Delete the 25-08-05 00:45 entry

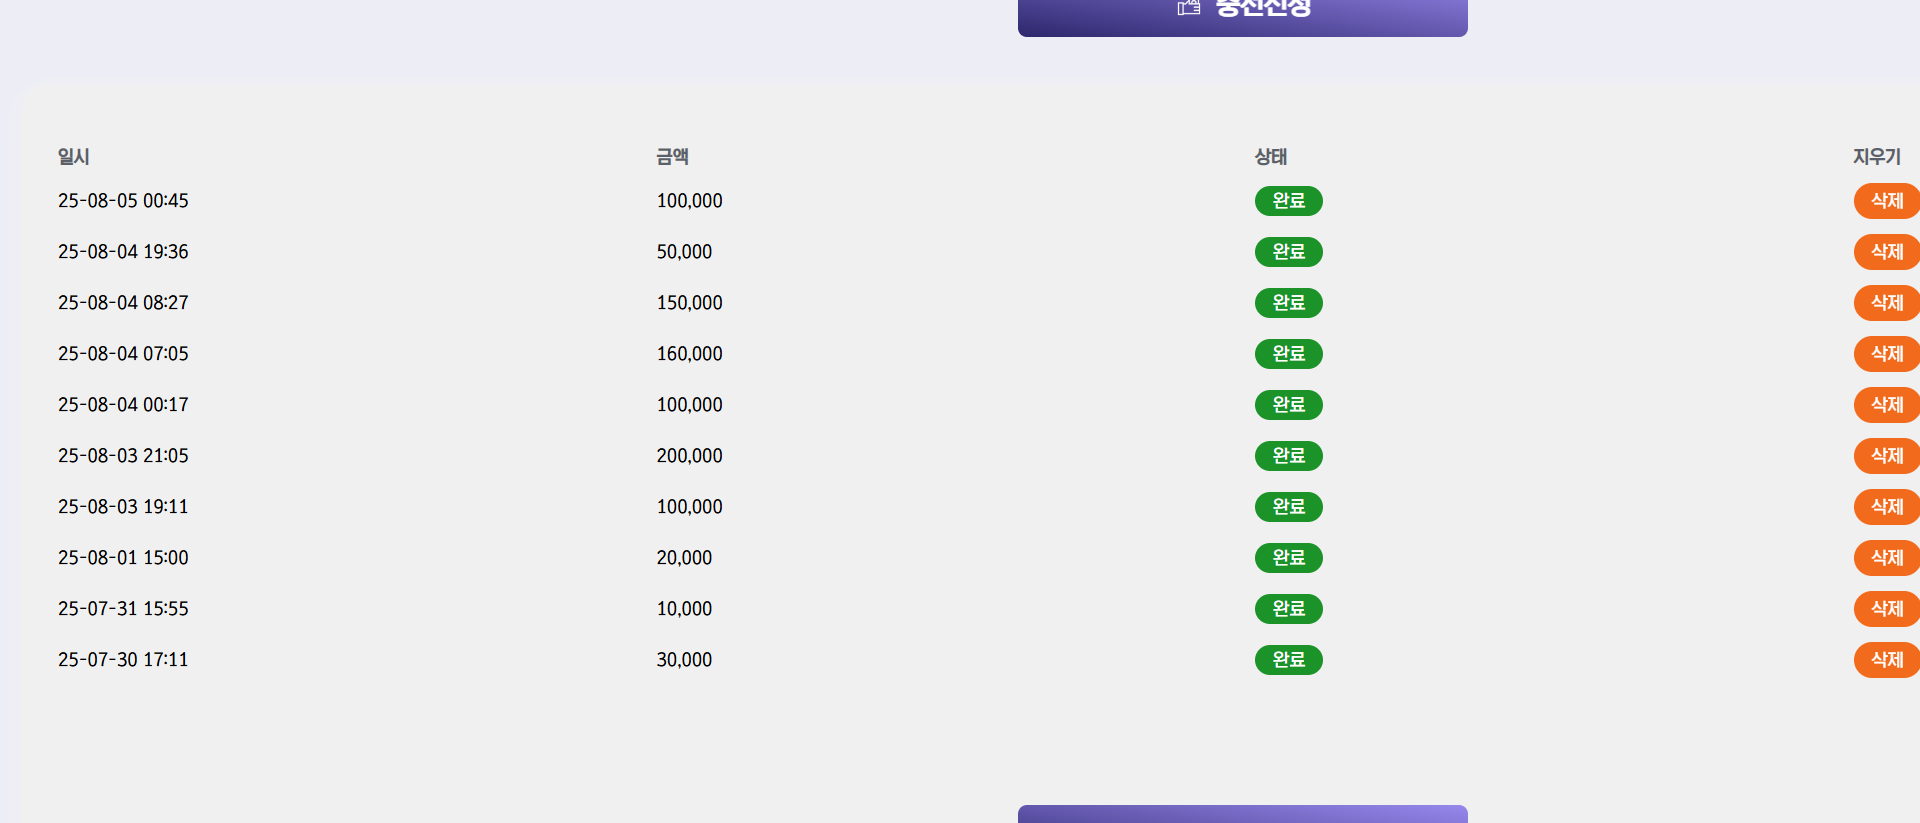click(x=1886, y=201)
